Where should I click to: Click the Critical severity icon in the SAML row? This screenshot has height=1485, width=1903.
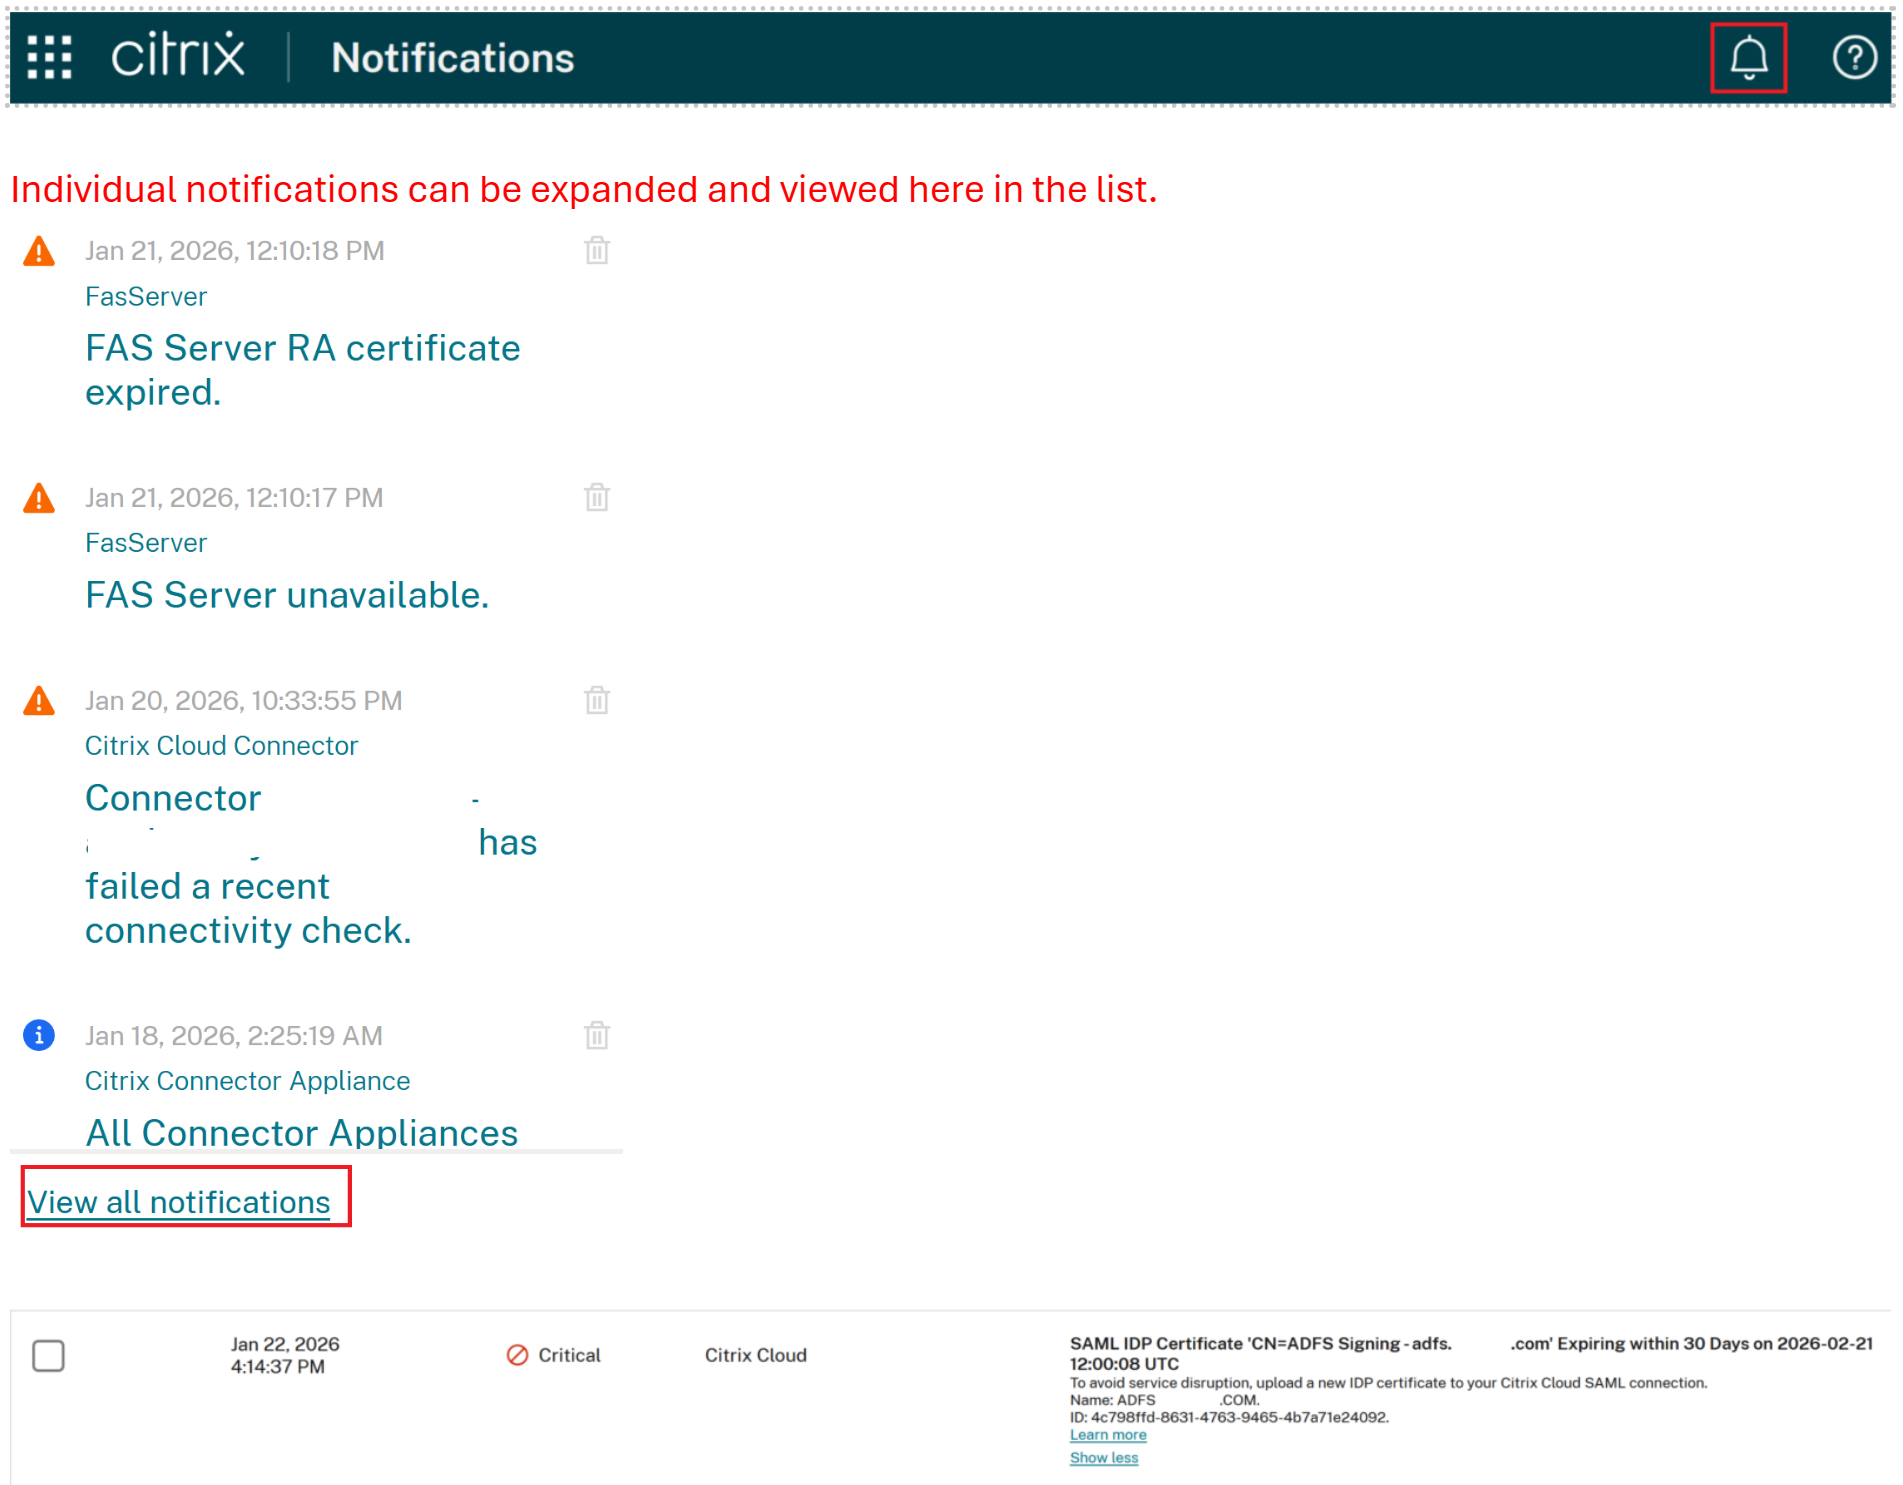516,1355
